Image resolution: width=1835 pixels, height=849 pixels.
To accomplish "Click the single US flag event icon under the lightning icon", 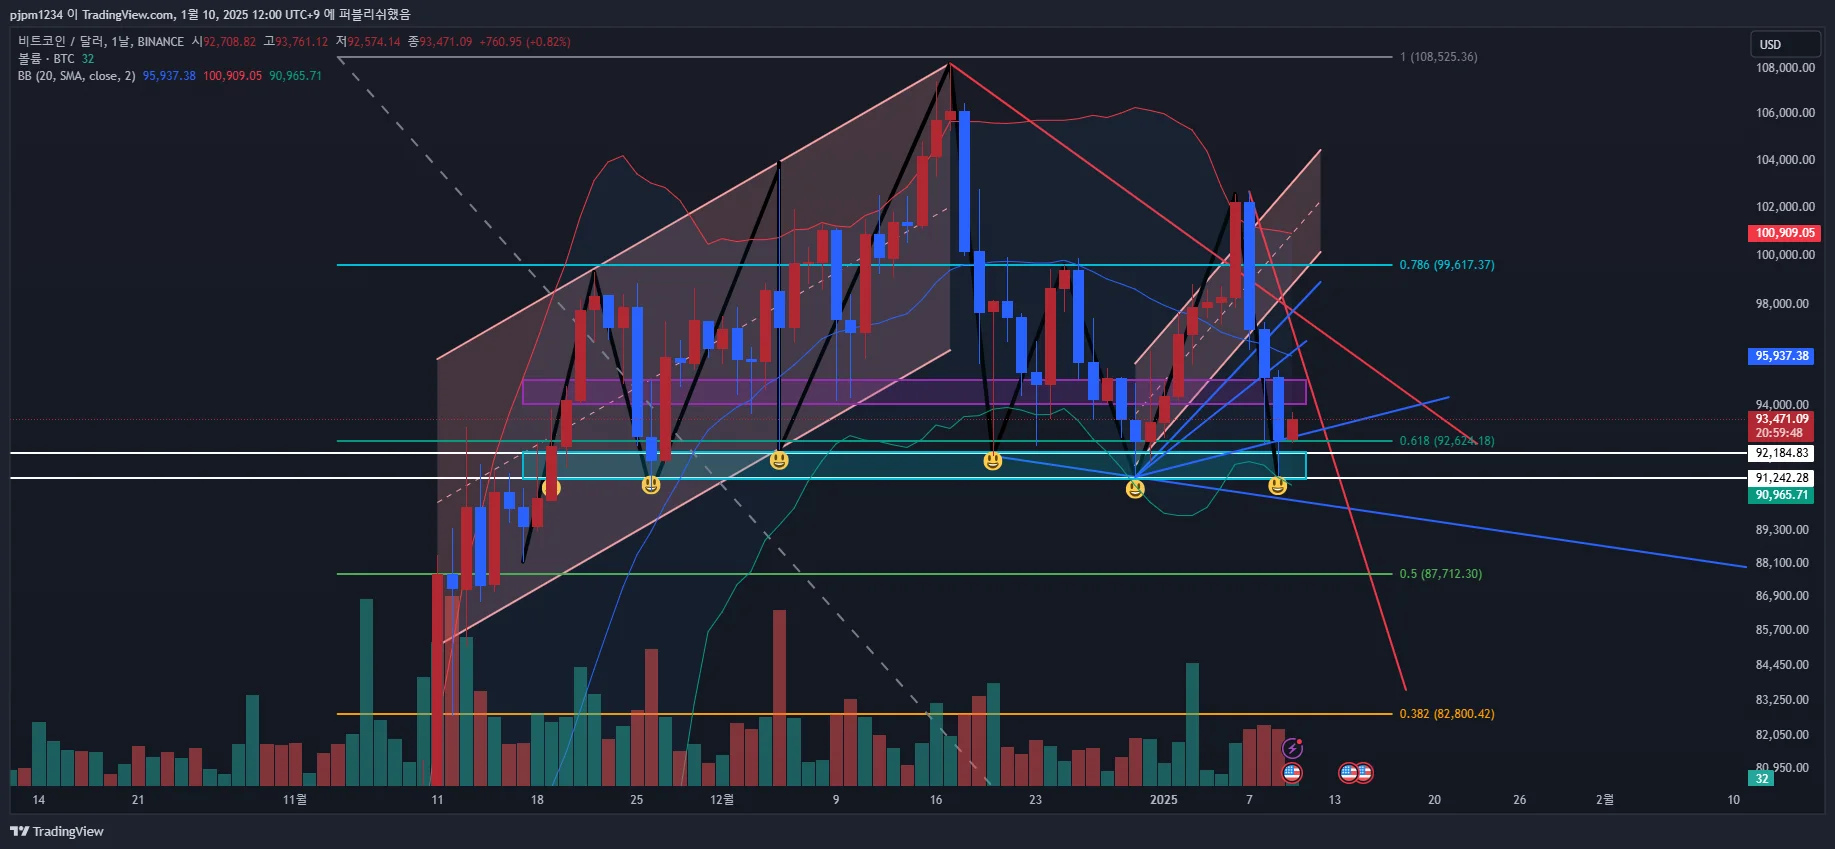I will click(1292, 772).
